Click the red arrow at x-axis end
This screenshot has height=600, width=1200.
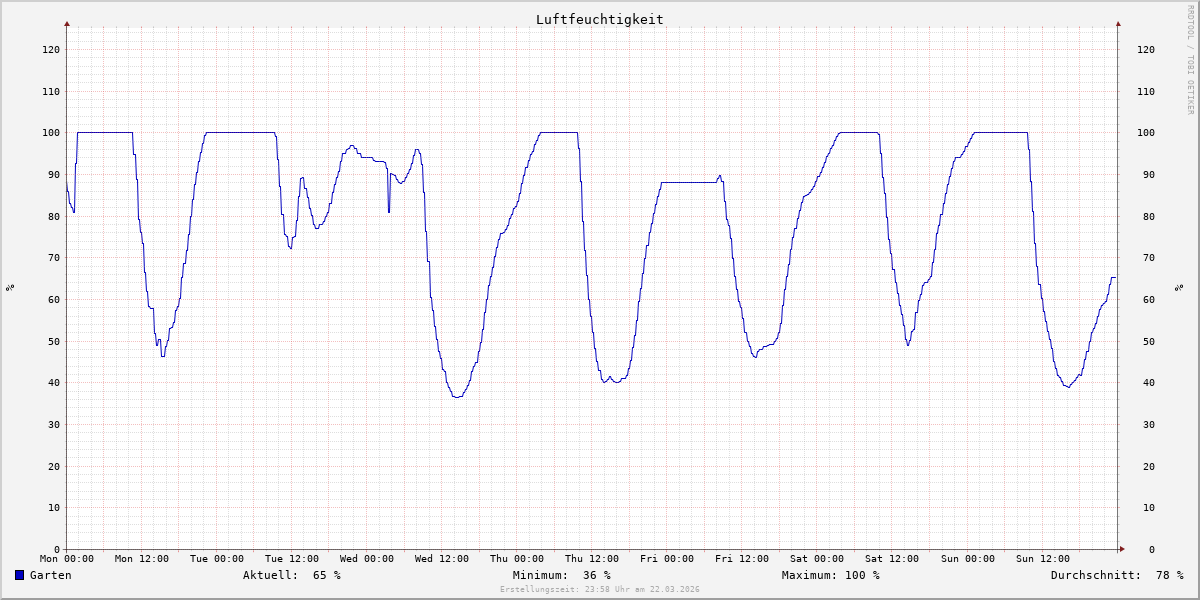(1121, 549)
